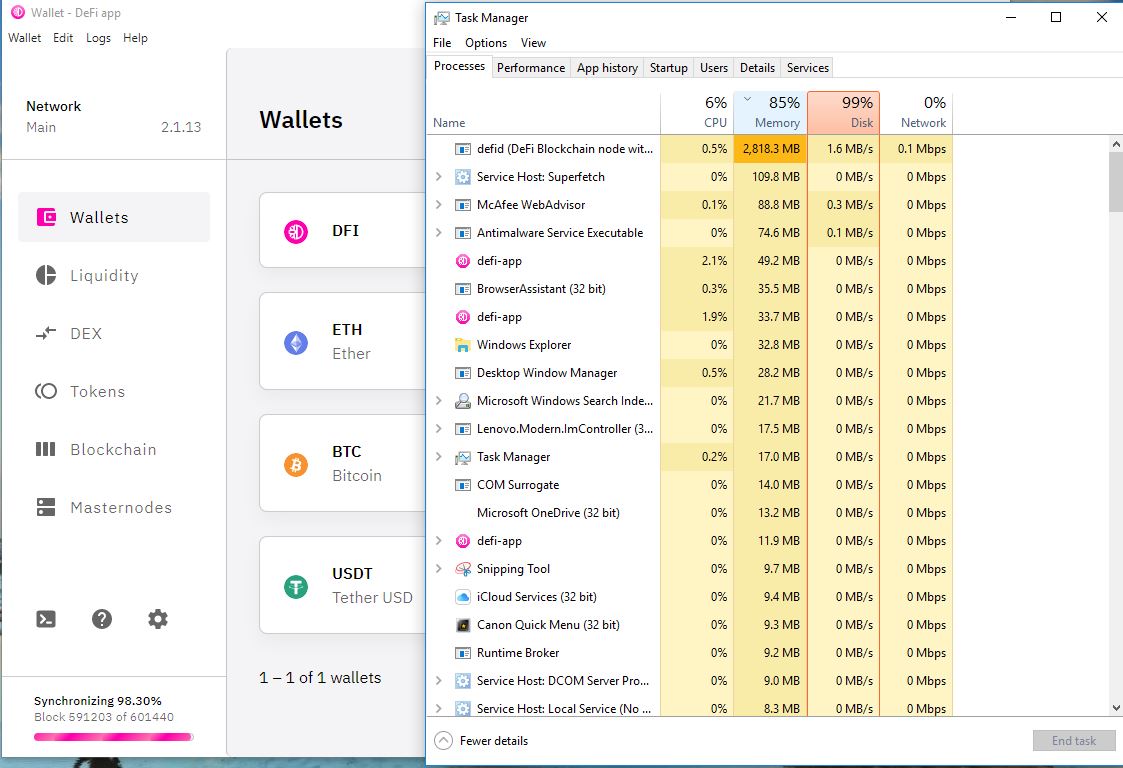The image size is (1123, 768).
Task: Sort processes by the Name column
Action: point(544,112)
